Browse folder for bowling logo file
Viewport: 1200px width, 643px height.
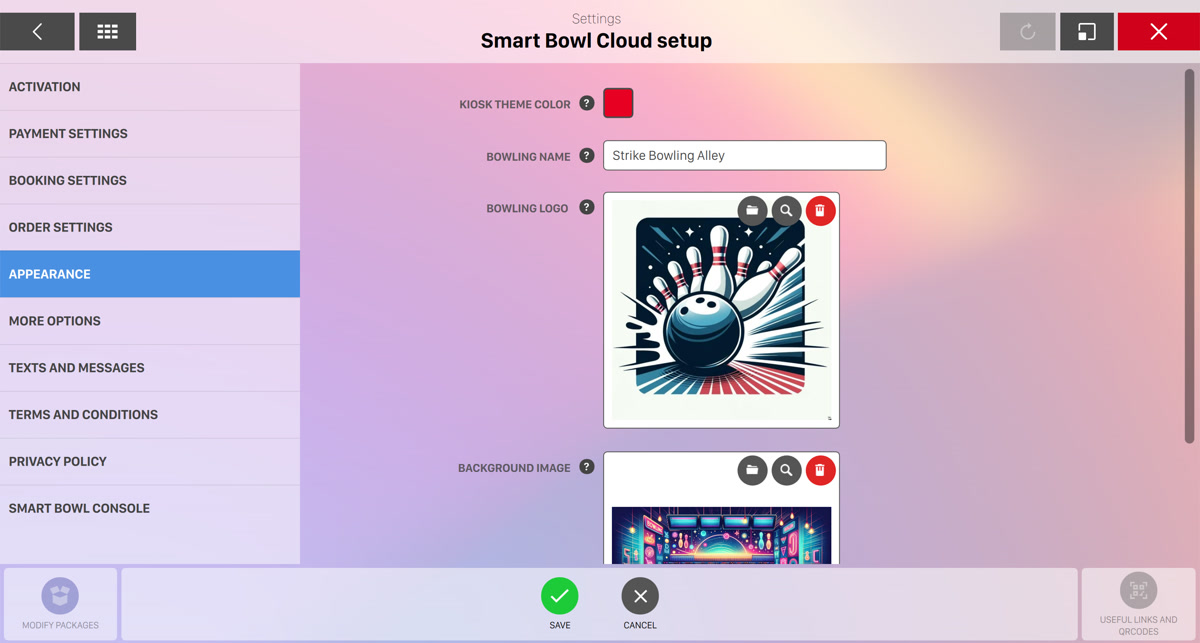(x=752, y=210)
